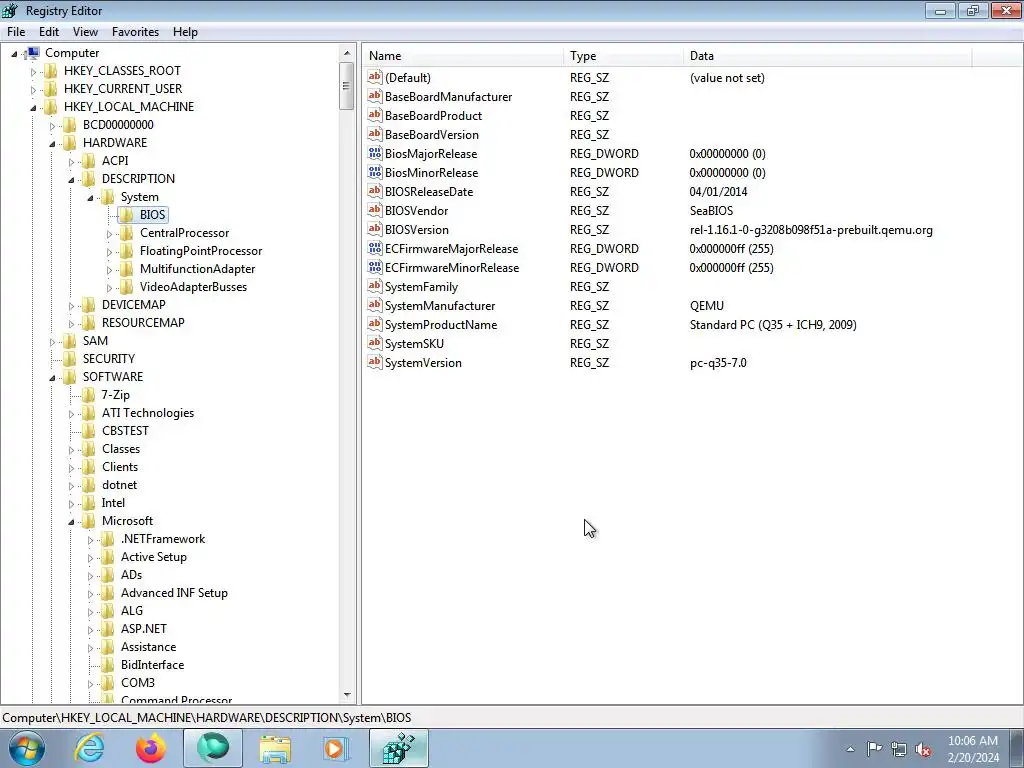
Task: Click the BIOSVendor string value icon
Action: (x=374, y=210)
